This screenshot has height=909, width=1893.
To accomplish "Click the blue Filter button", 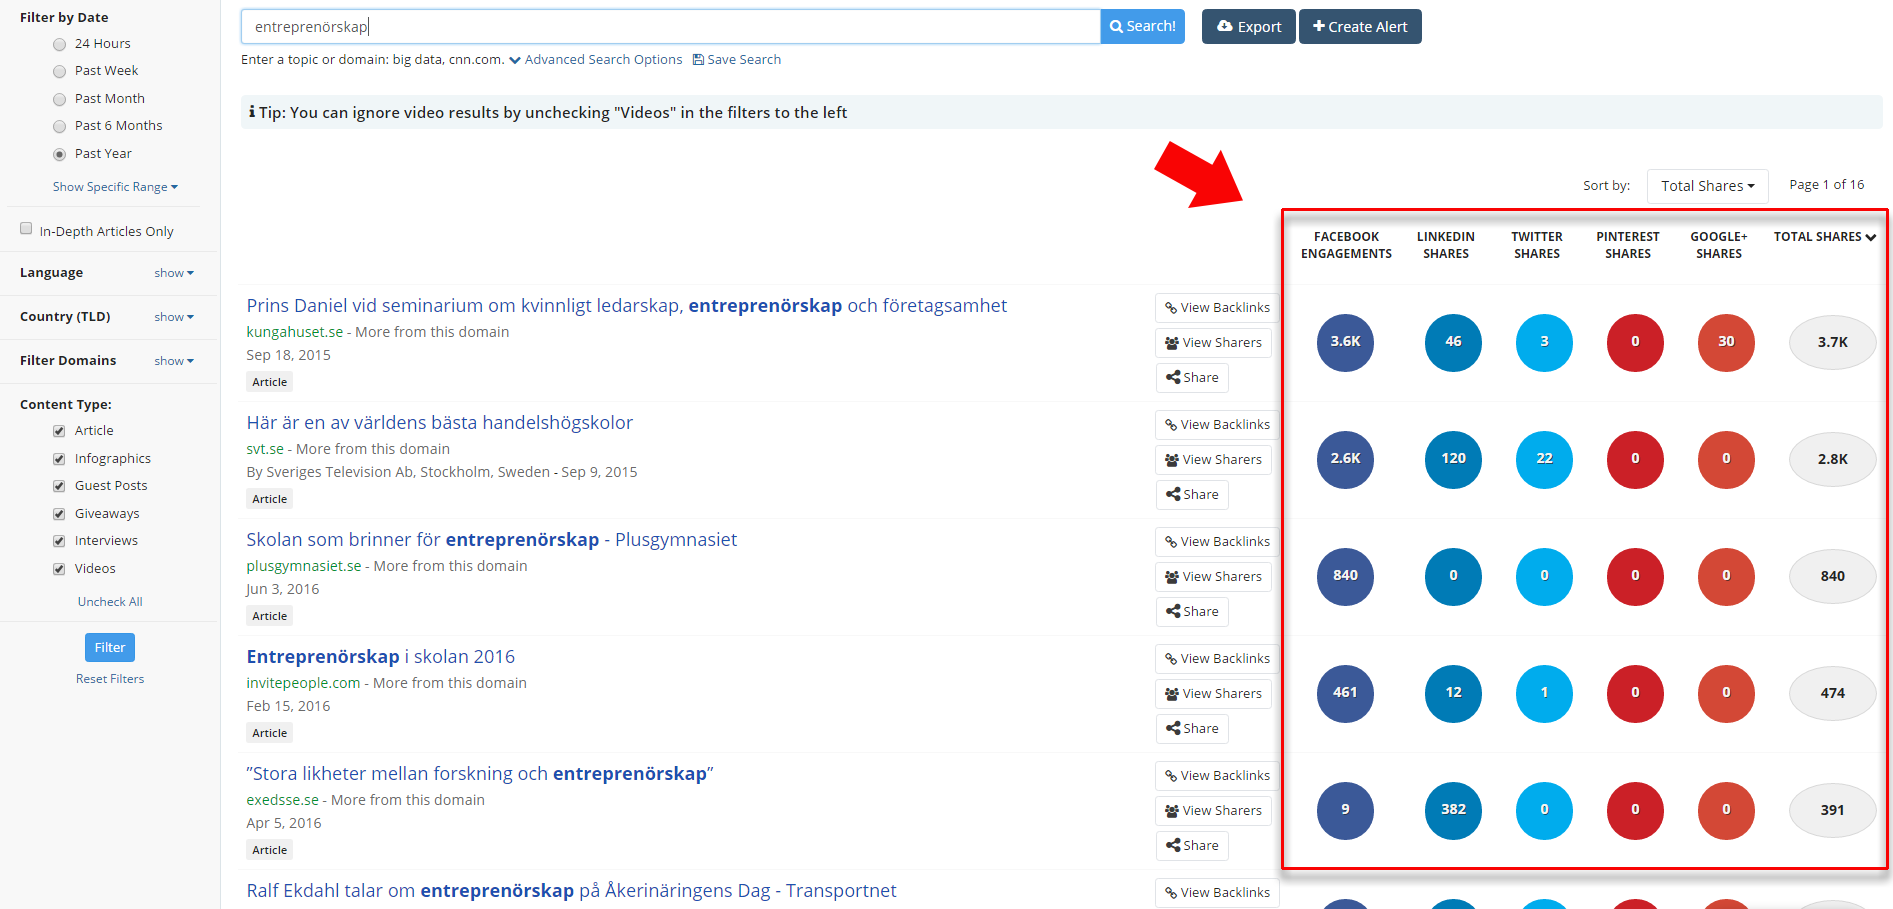I will coord(110,648).
